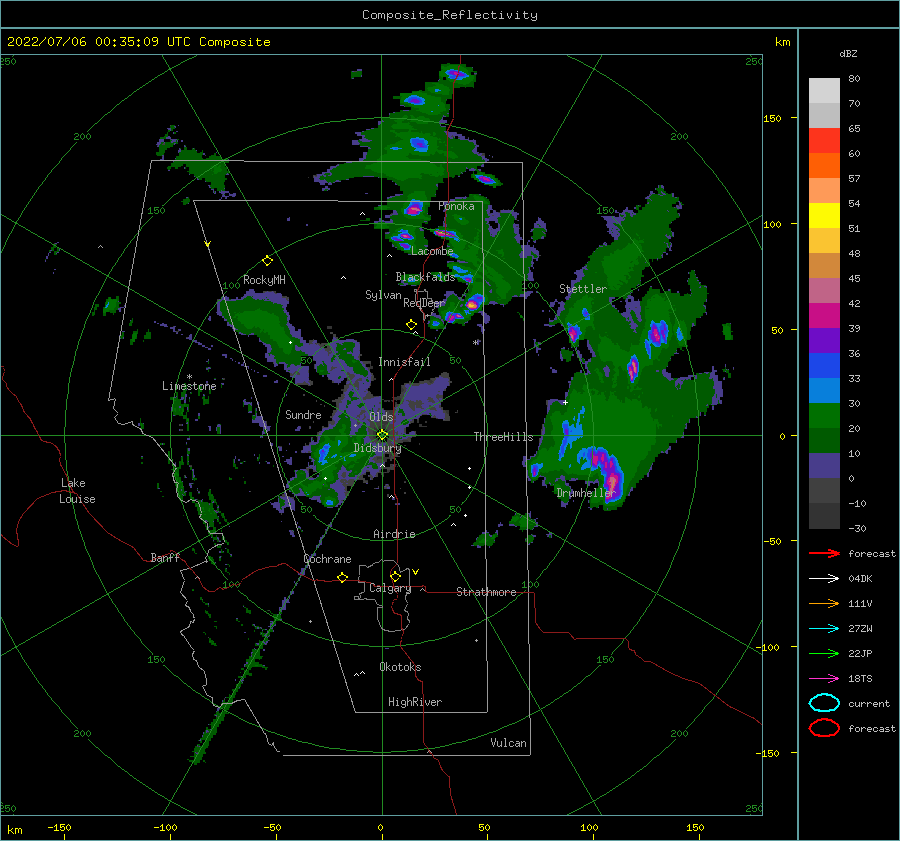The height and width of the screenshot is (841, 900).
Task: Select the dark gray -30 dBZ swatch
Action: (824, 516)
